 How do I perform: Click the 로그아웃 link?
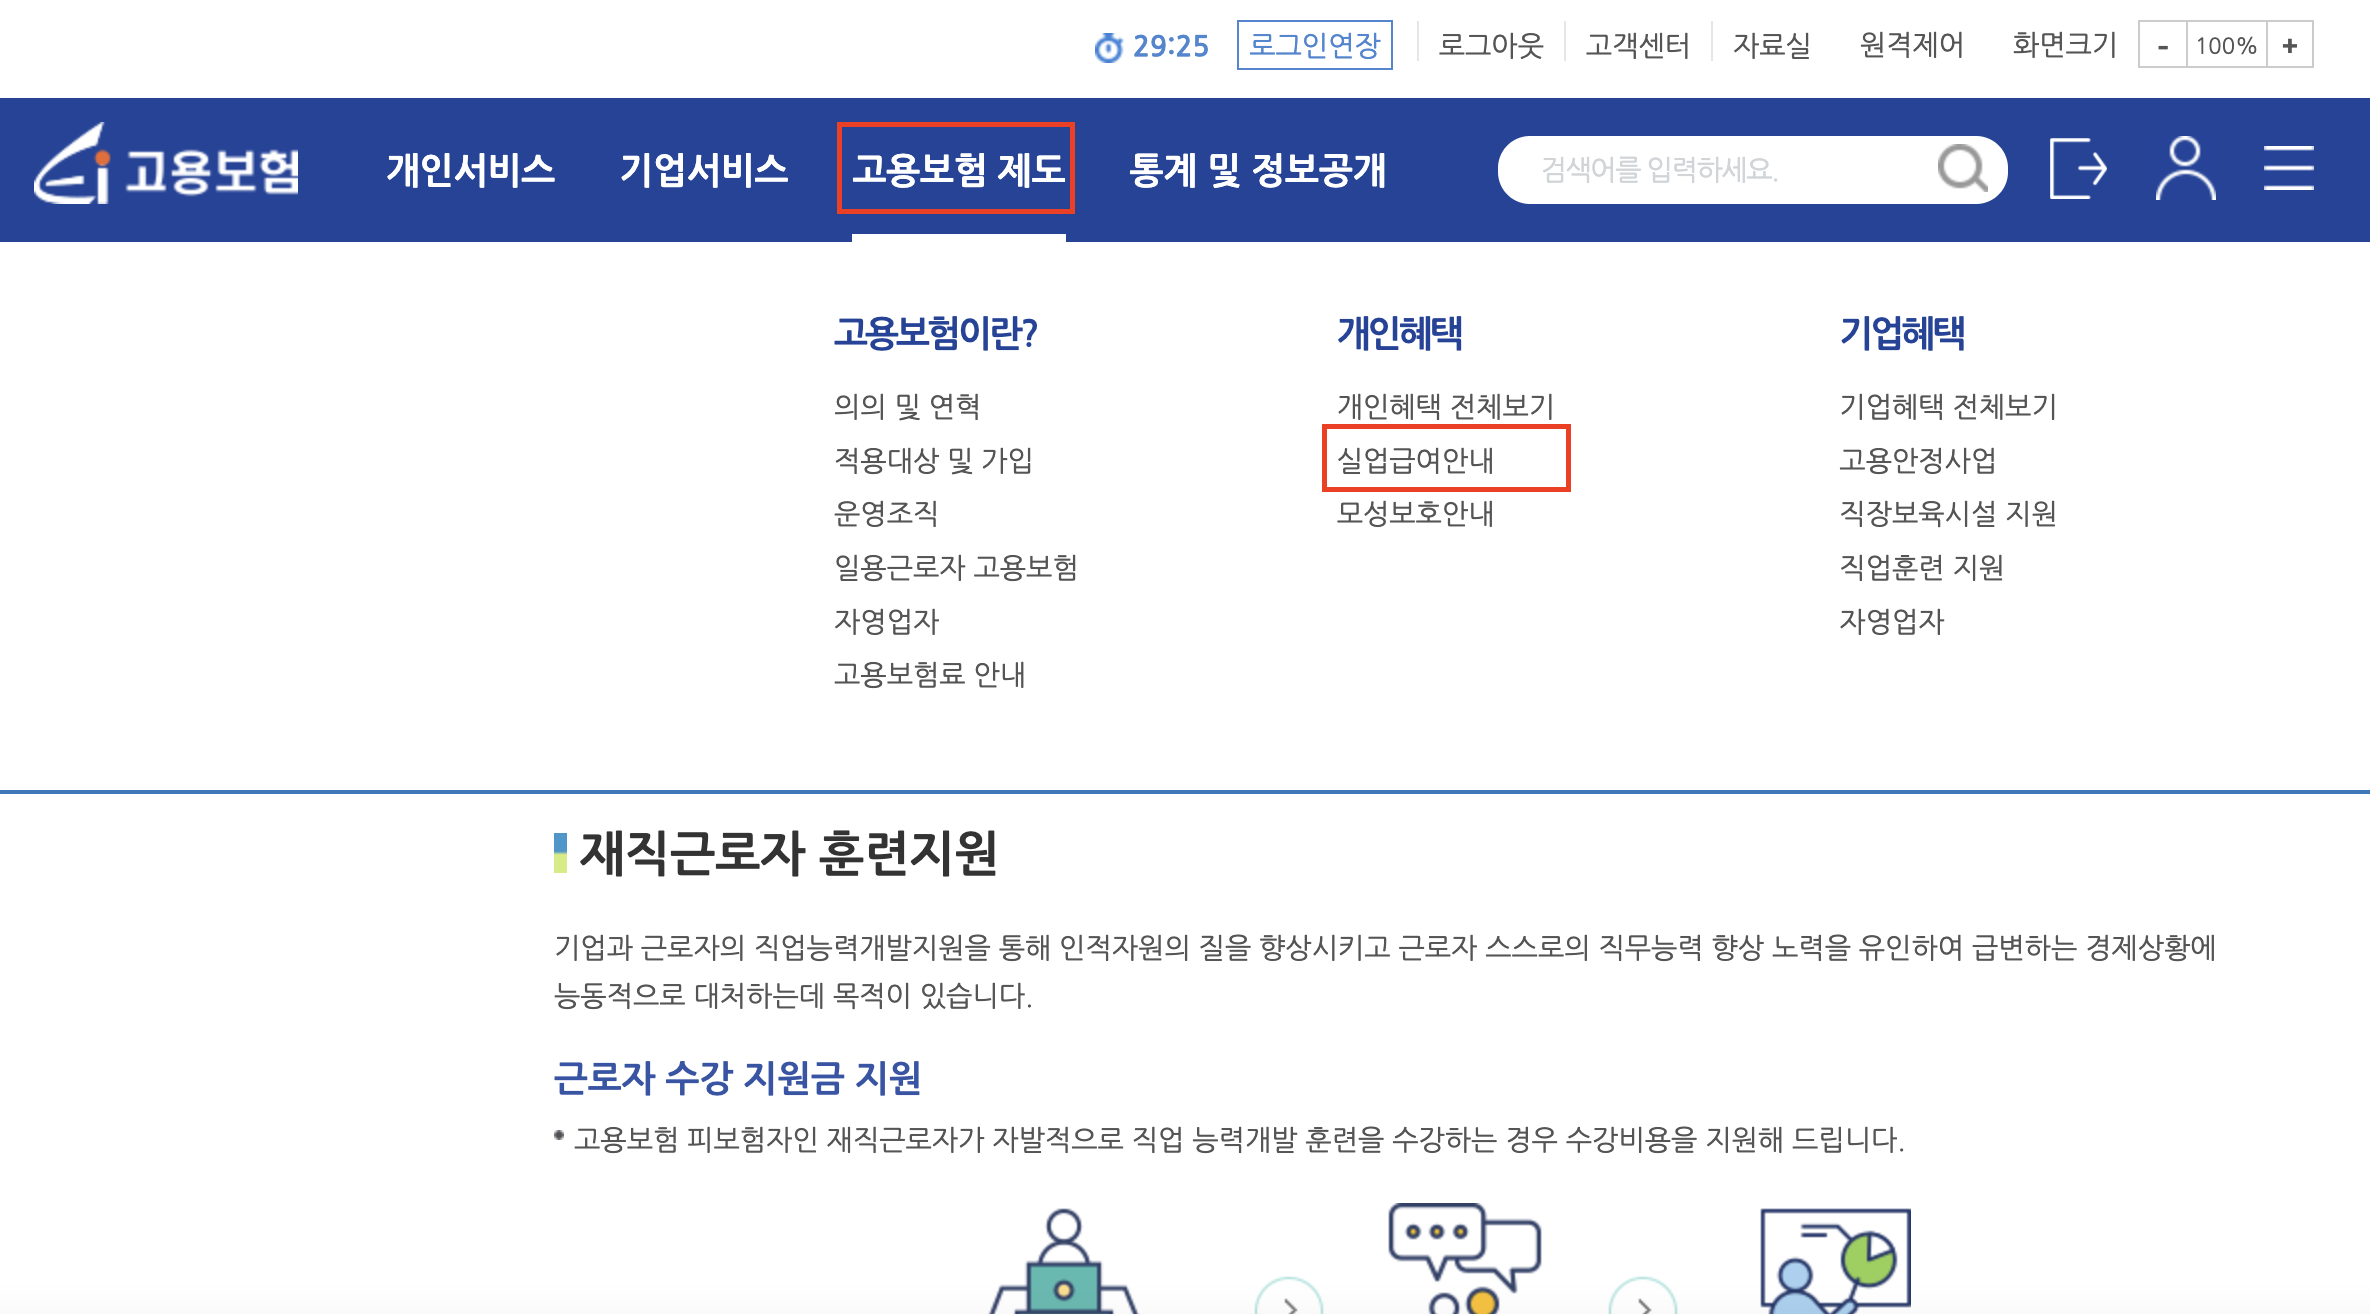1490,46
